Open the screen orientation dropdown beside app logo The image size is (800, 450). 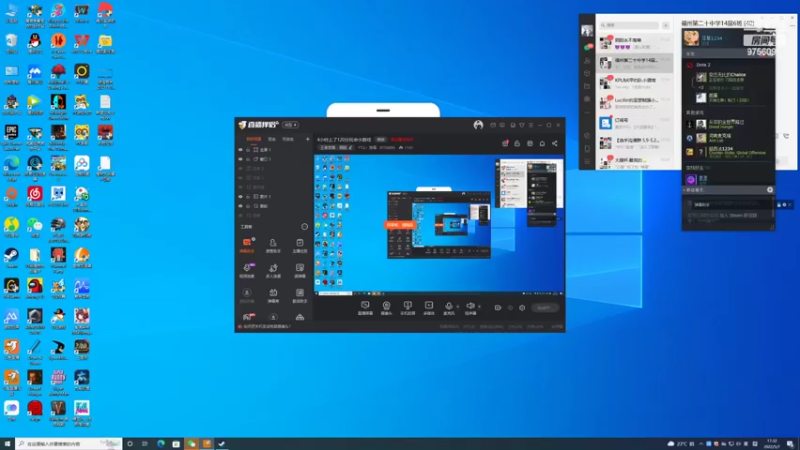click(290, 125)
